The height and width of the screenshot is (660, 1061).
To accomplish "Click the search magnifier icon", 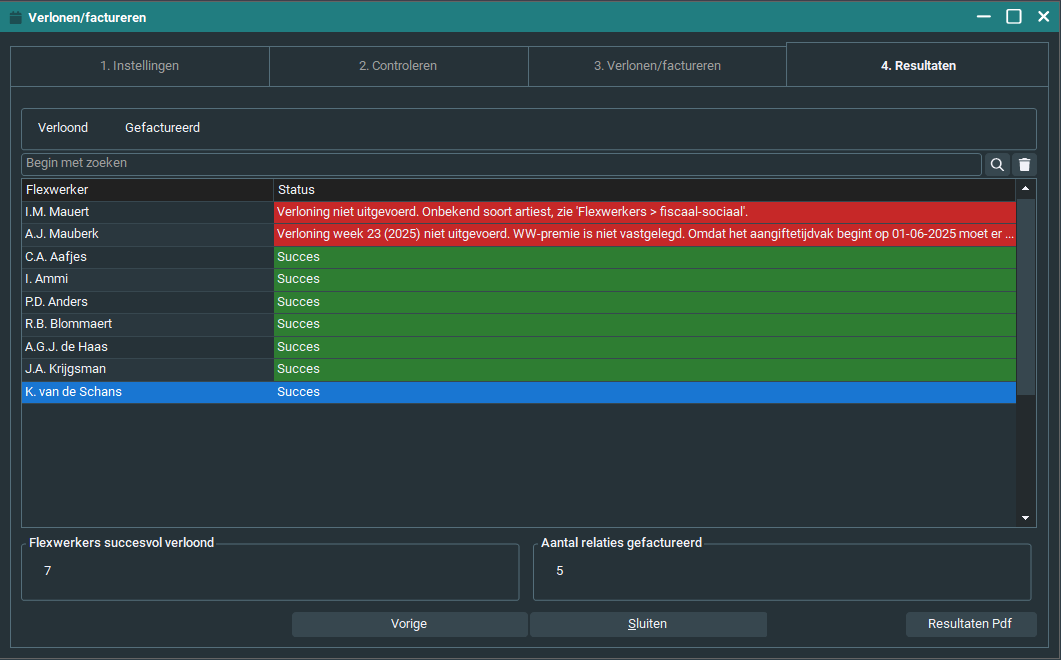I will point(997,165).
